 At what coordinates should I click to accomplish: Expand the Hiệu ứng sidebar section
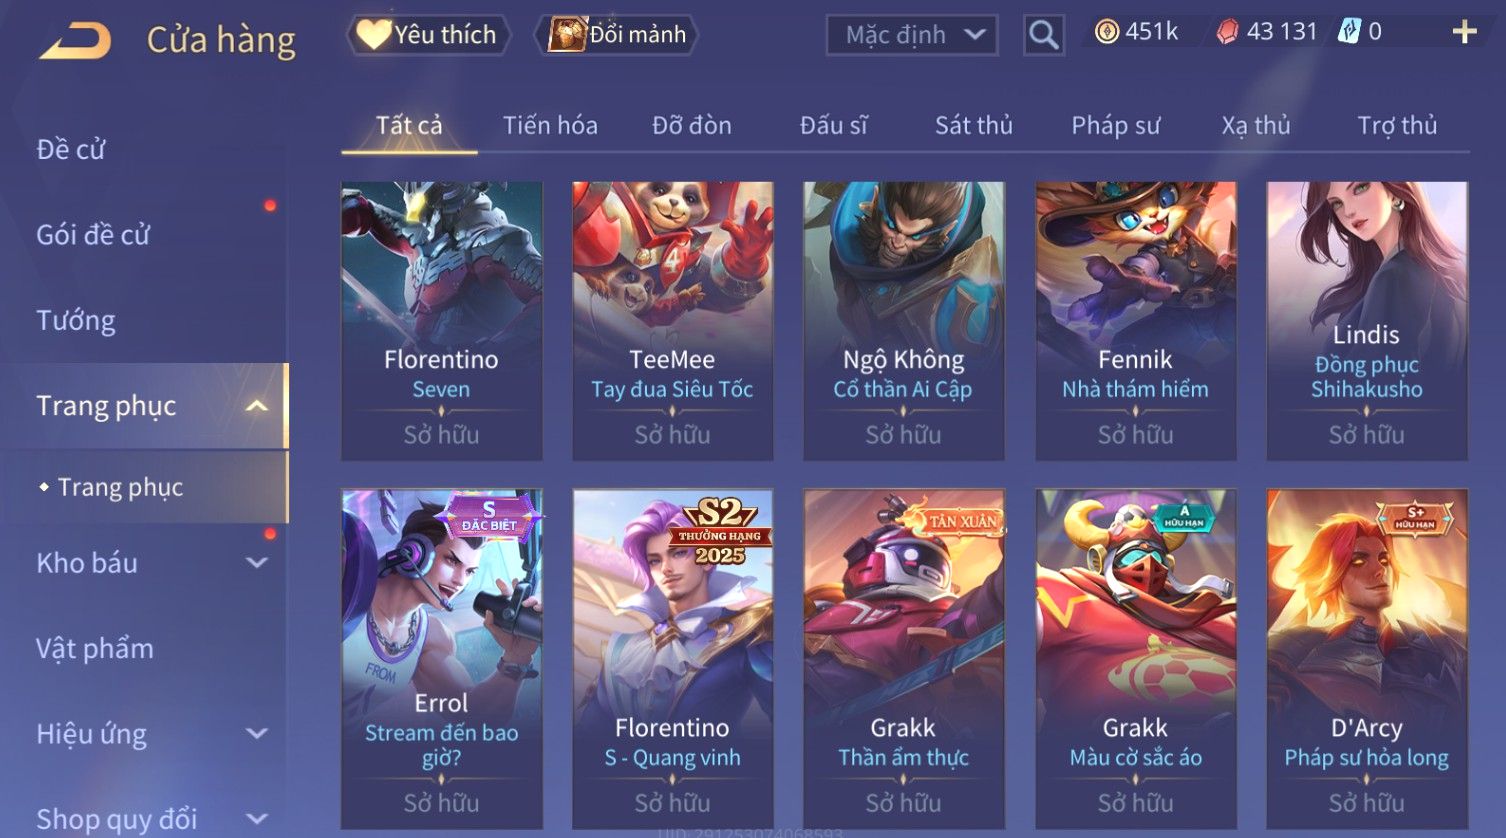257,733
